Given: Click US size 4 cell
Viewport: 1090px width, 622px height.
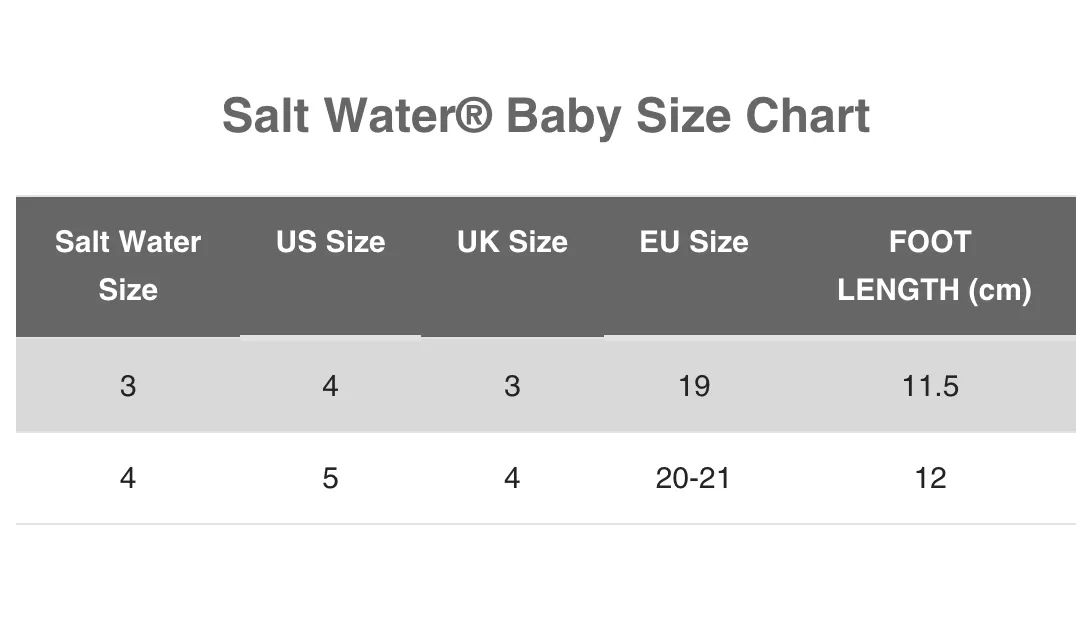Looking at the screenshot, I should [x=330, y=386].
